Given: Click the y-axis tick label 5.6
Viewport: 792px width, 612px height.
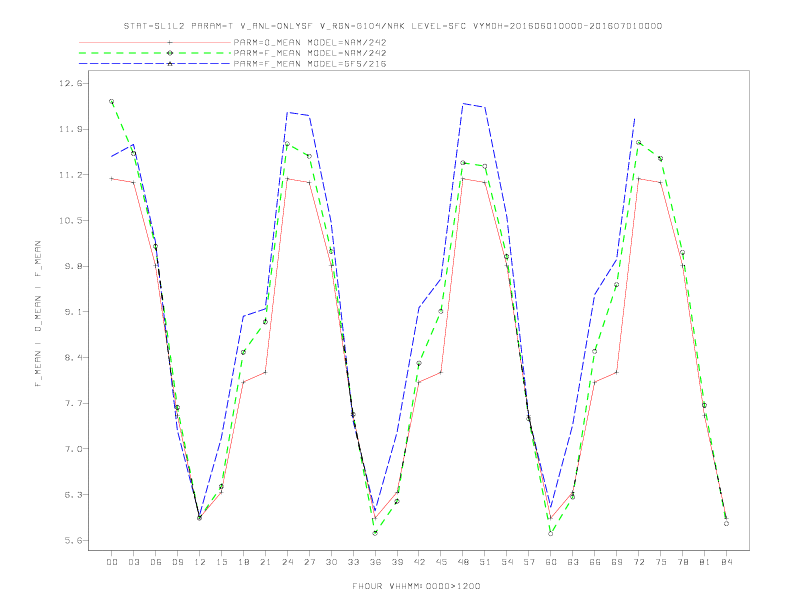Looking at the screenshot, I should 73,540.
